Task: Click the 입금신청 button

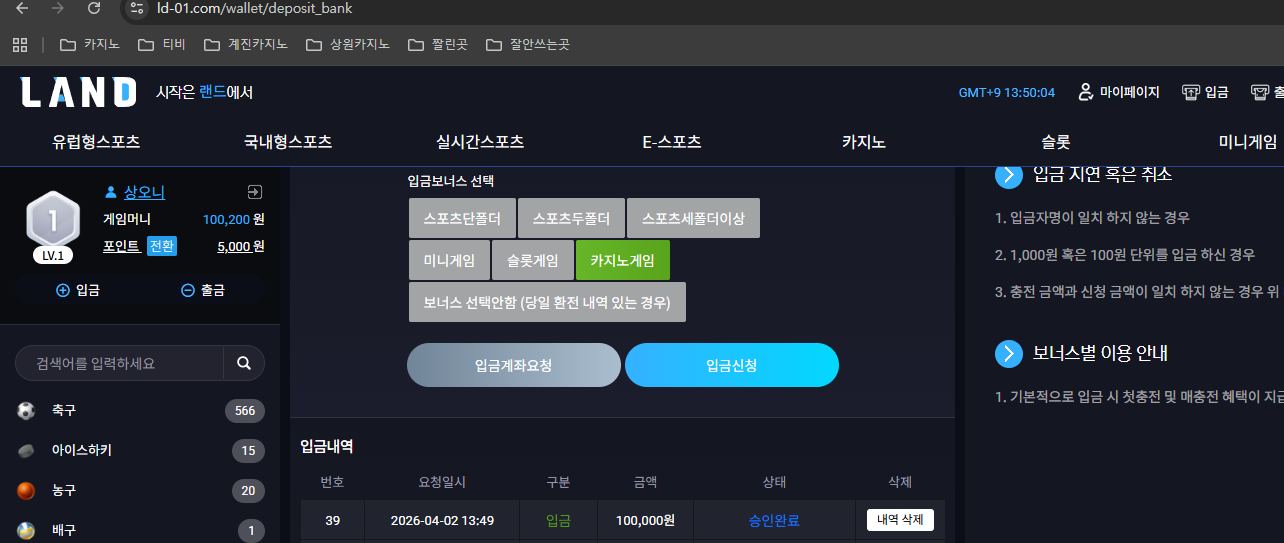Action: [732, 365]
